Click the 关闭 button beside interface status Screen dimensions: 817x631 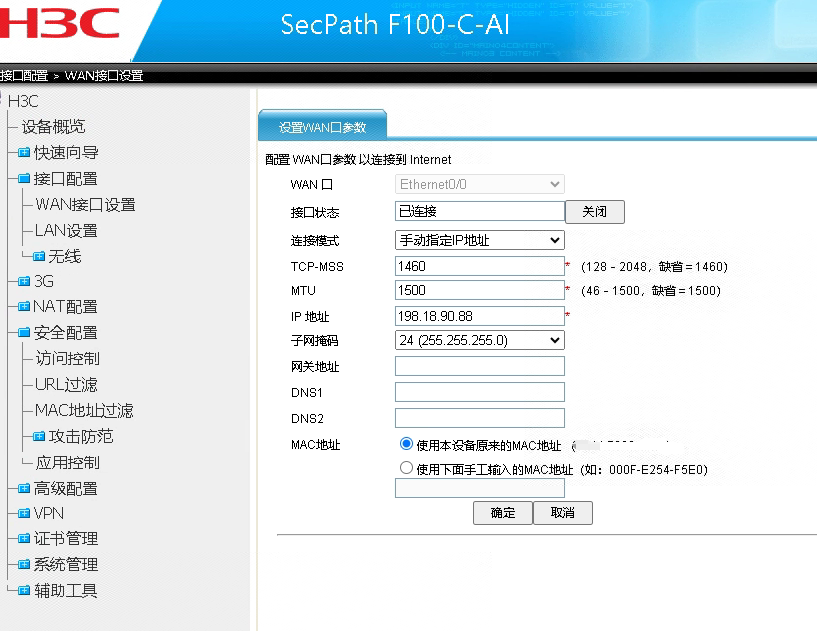pos(595,212)
